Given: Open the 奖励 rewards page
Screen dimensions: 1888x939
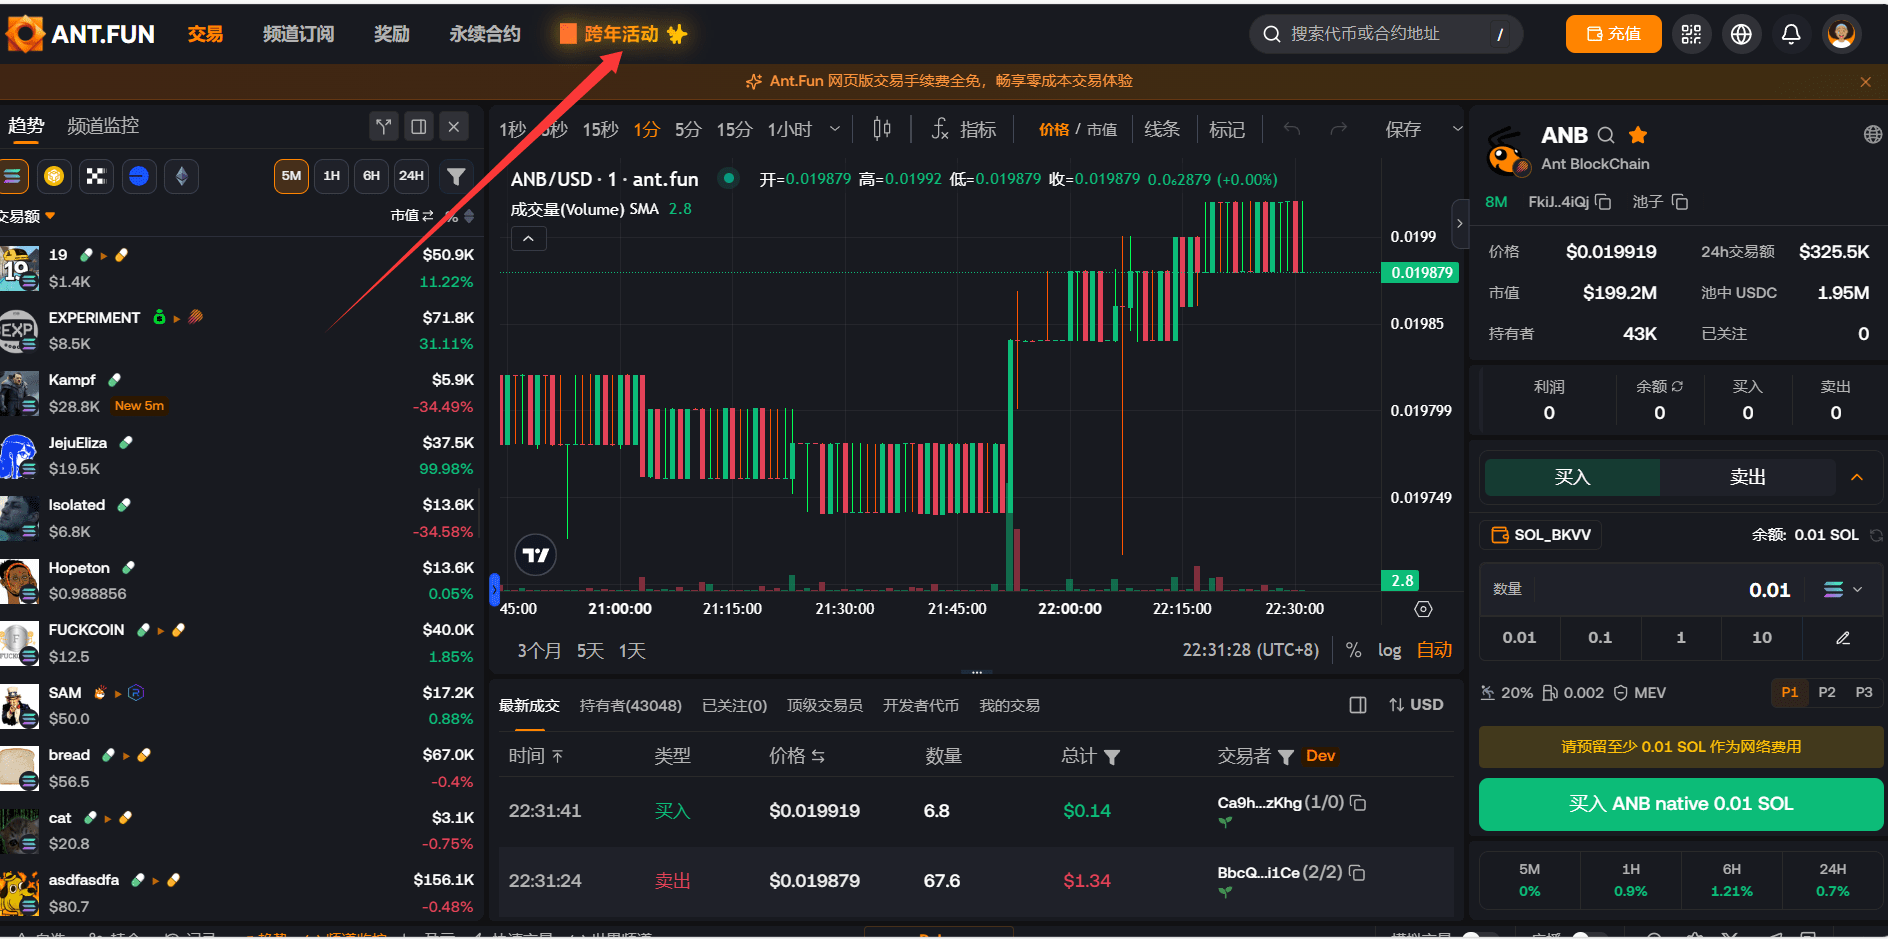Looking at the screenshot, I should pos(392,34).
